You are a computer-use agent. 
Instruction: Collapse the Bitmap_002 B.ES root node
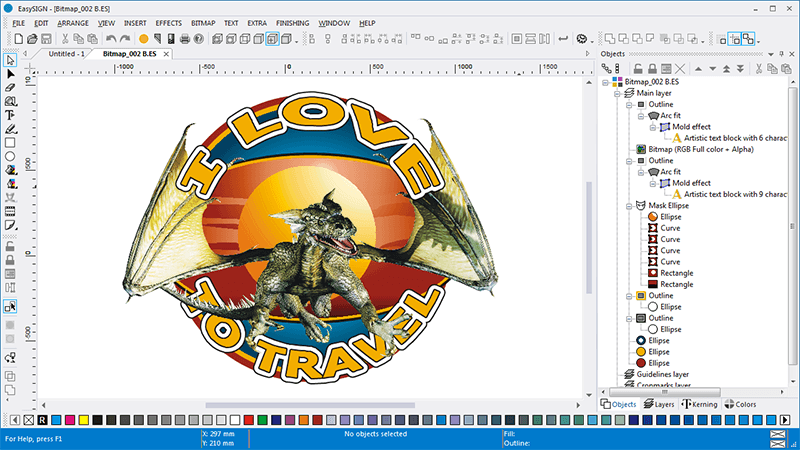point(606,81)
